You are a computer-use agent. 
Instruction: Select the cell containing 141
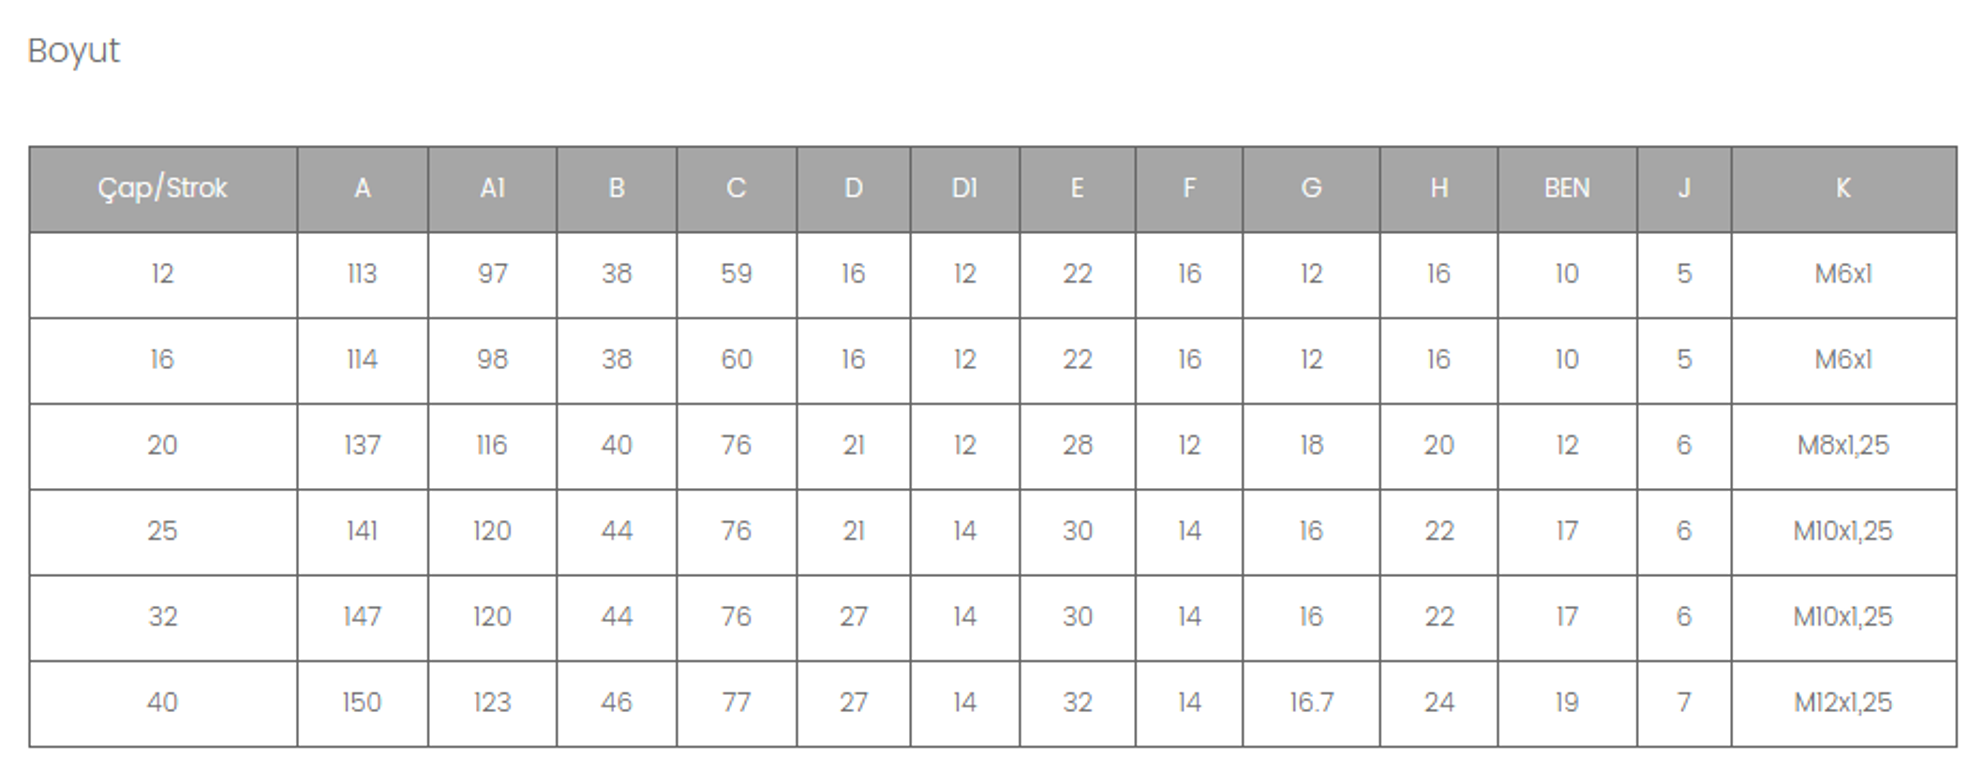pyautogui.click(x=361, y=531)
